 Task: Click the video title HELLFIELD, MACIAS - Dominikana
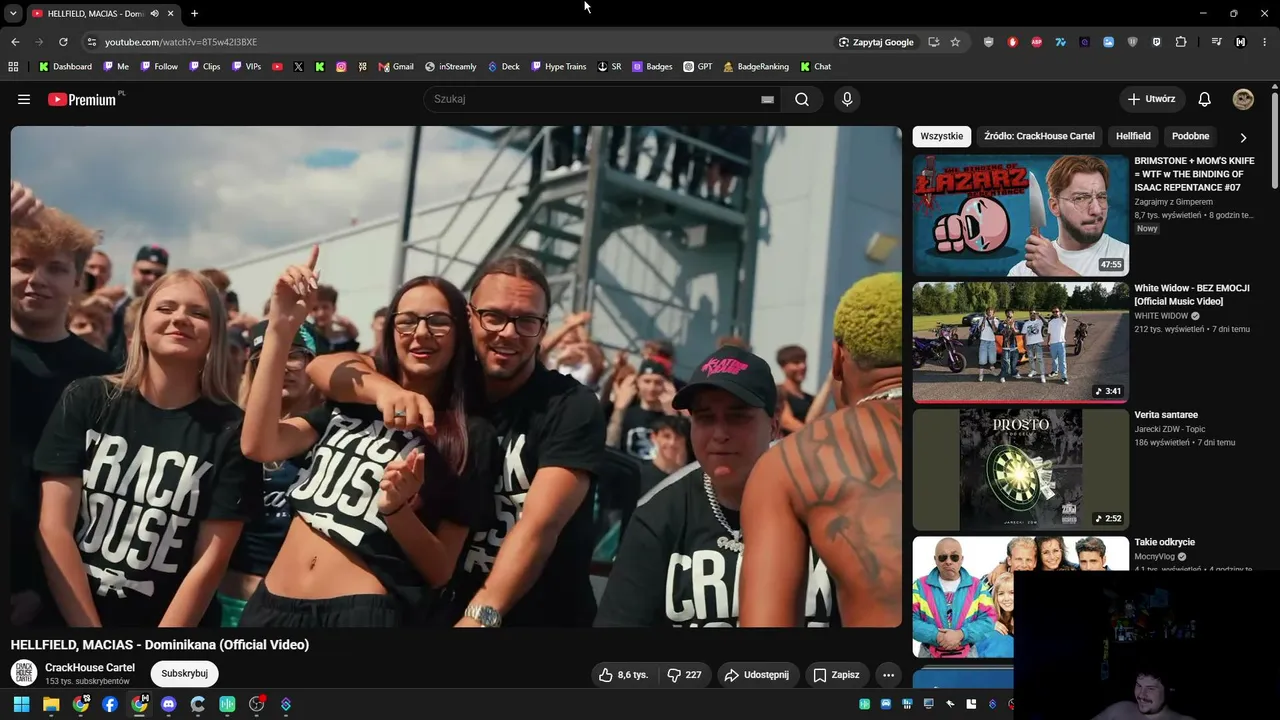coord(160,645)
